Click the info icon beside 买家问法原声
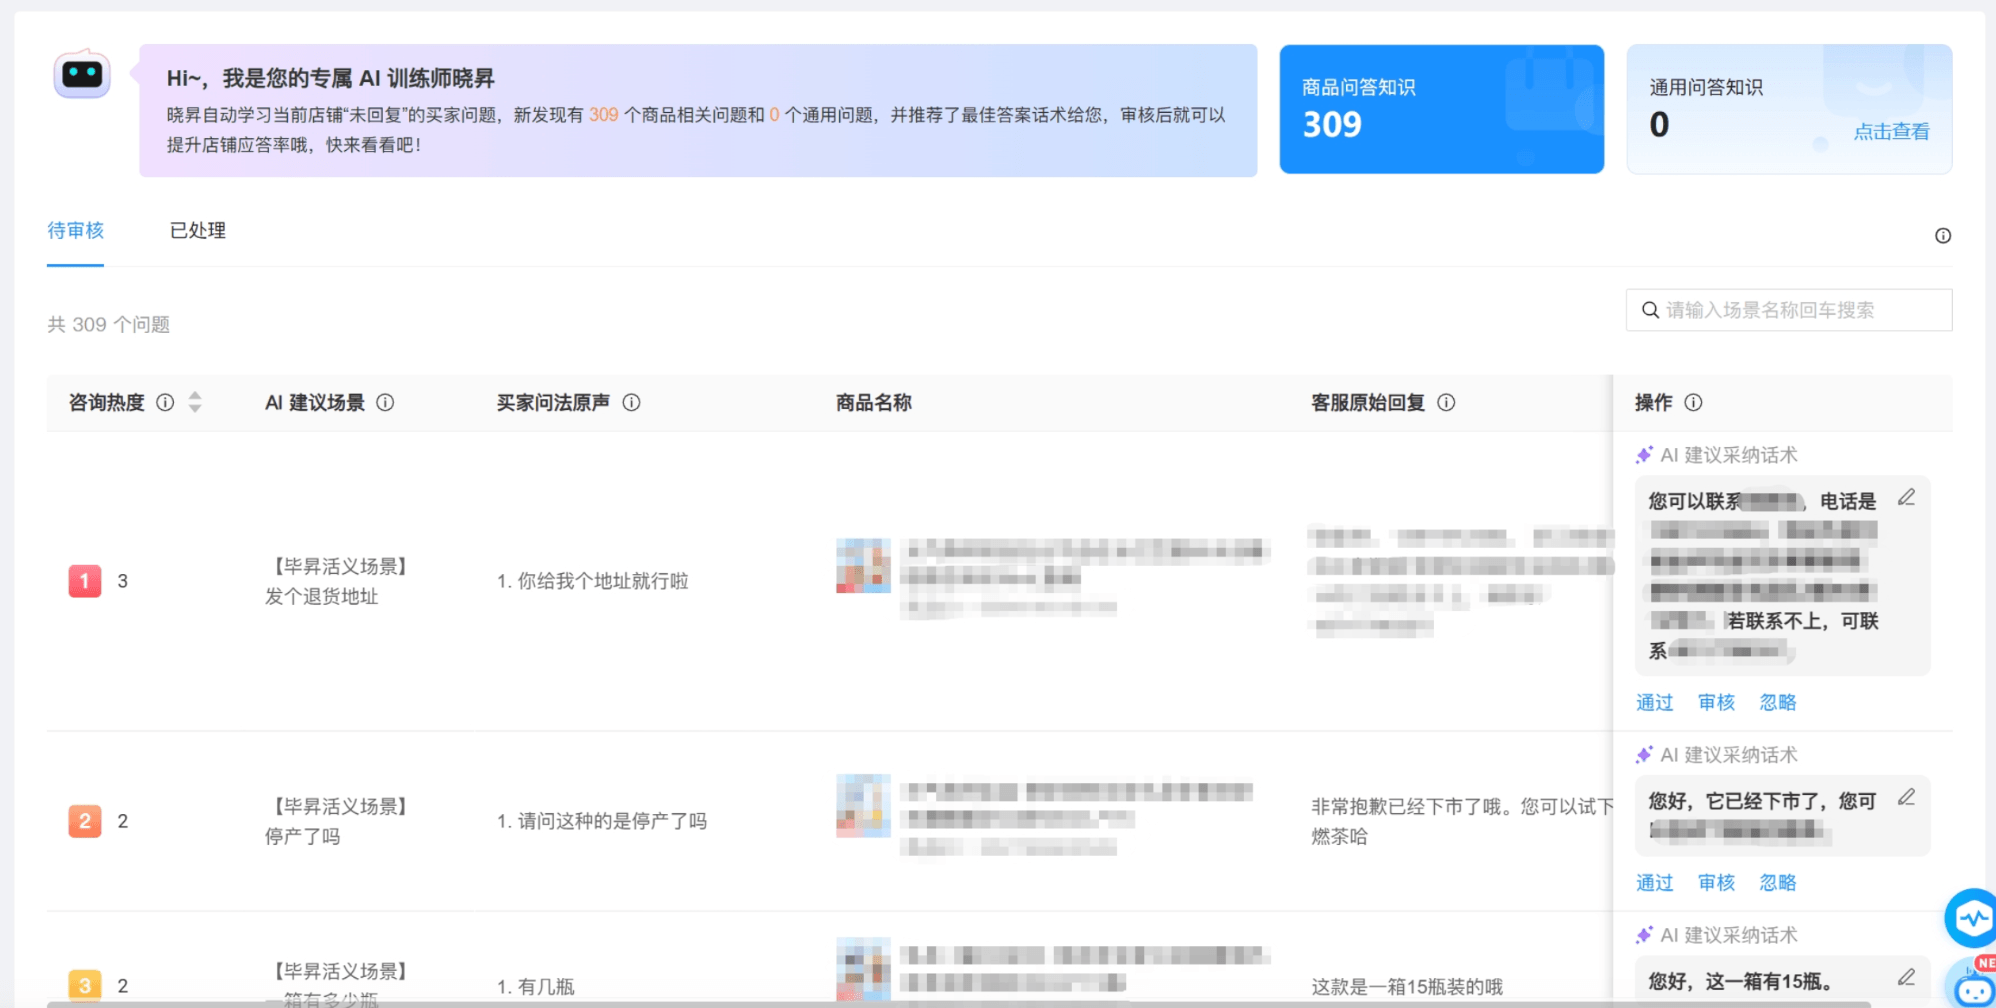This screenshot has width=1996, height=1008. tap(631, 402)
